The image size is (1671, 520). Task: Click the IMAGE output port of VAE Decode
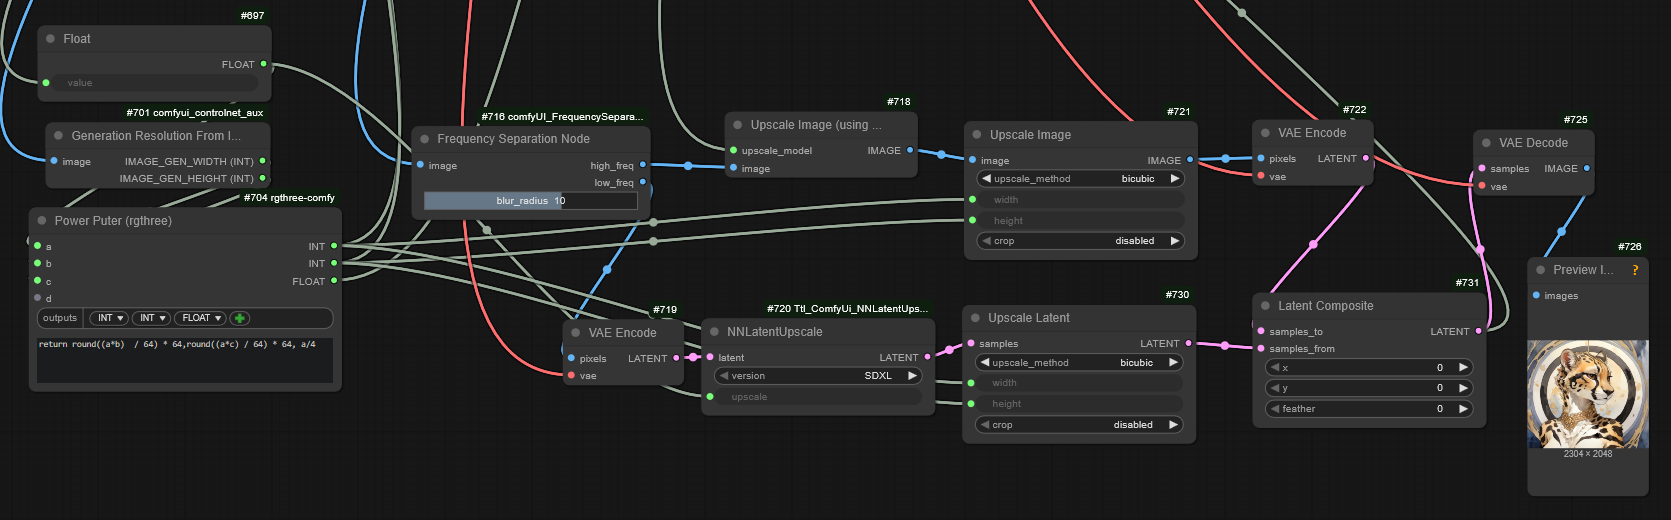tap(1587, 168)
